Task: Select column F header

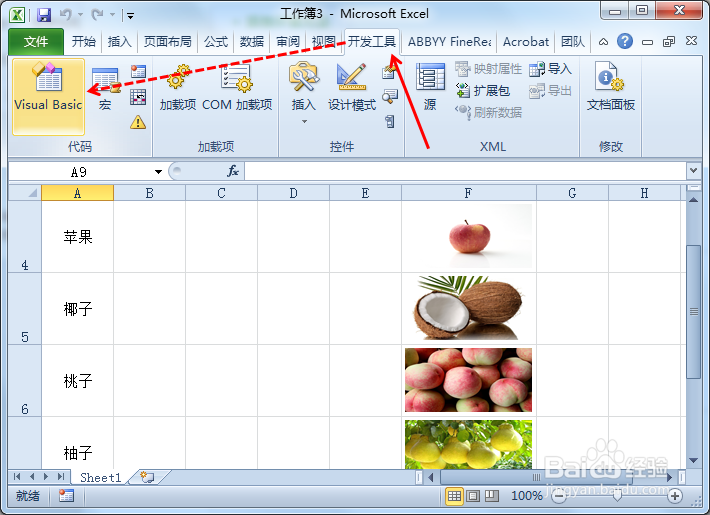Action: pyautogui.click(x=469, y=193)
